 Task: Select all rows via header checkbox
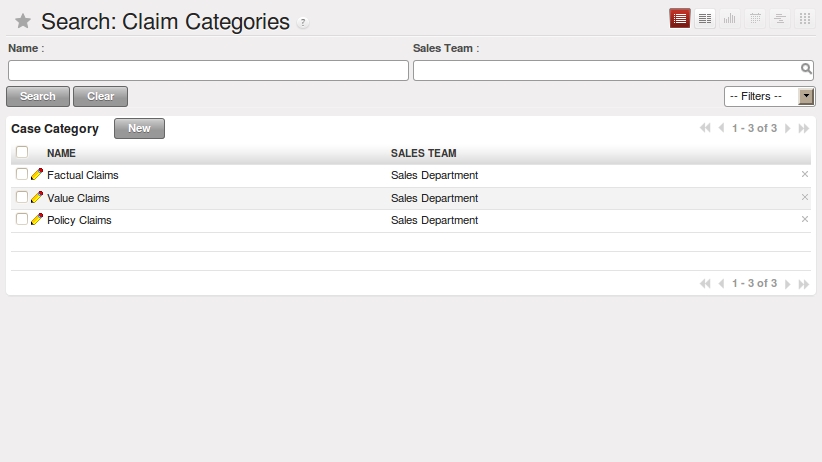[21, 152]
